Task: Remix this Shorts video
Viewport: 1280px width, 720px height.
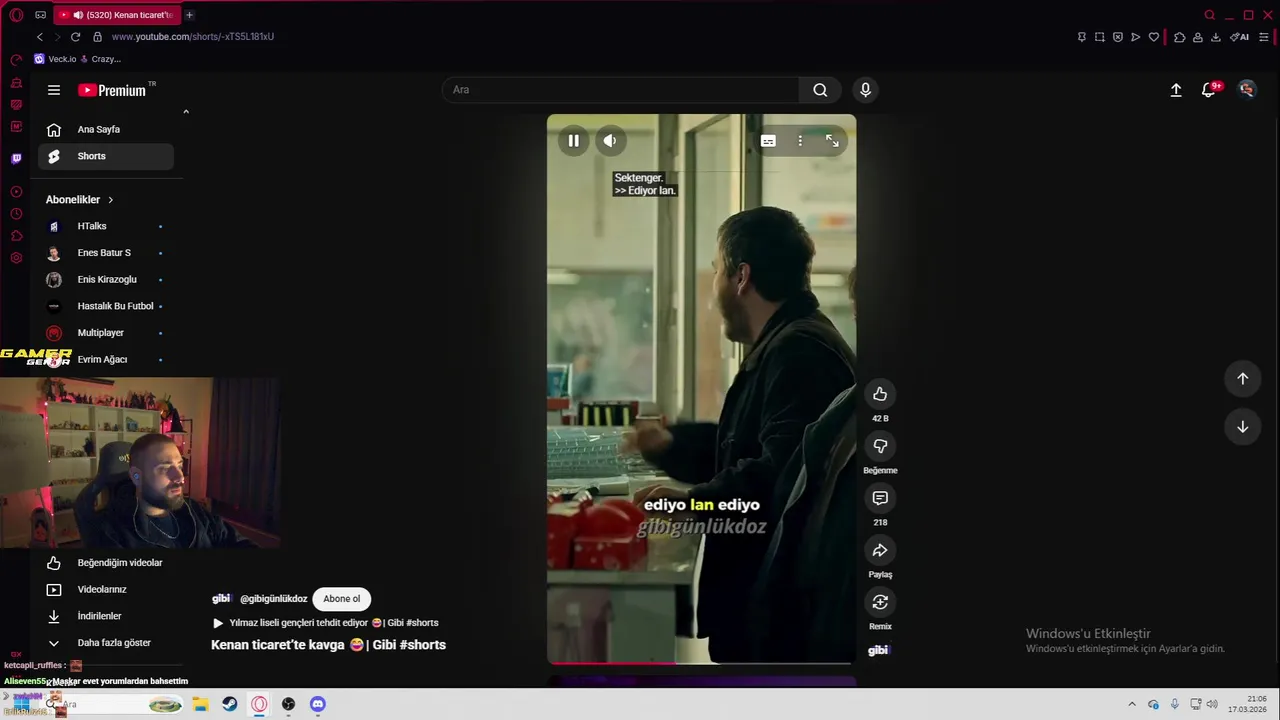Action: 880,602
